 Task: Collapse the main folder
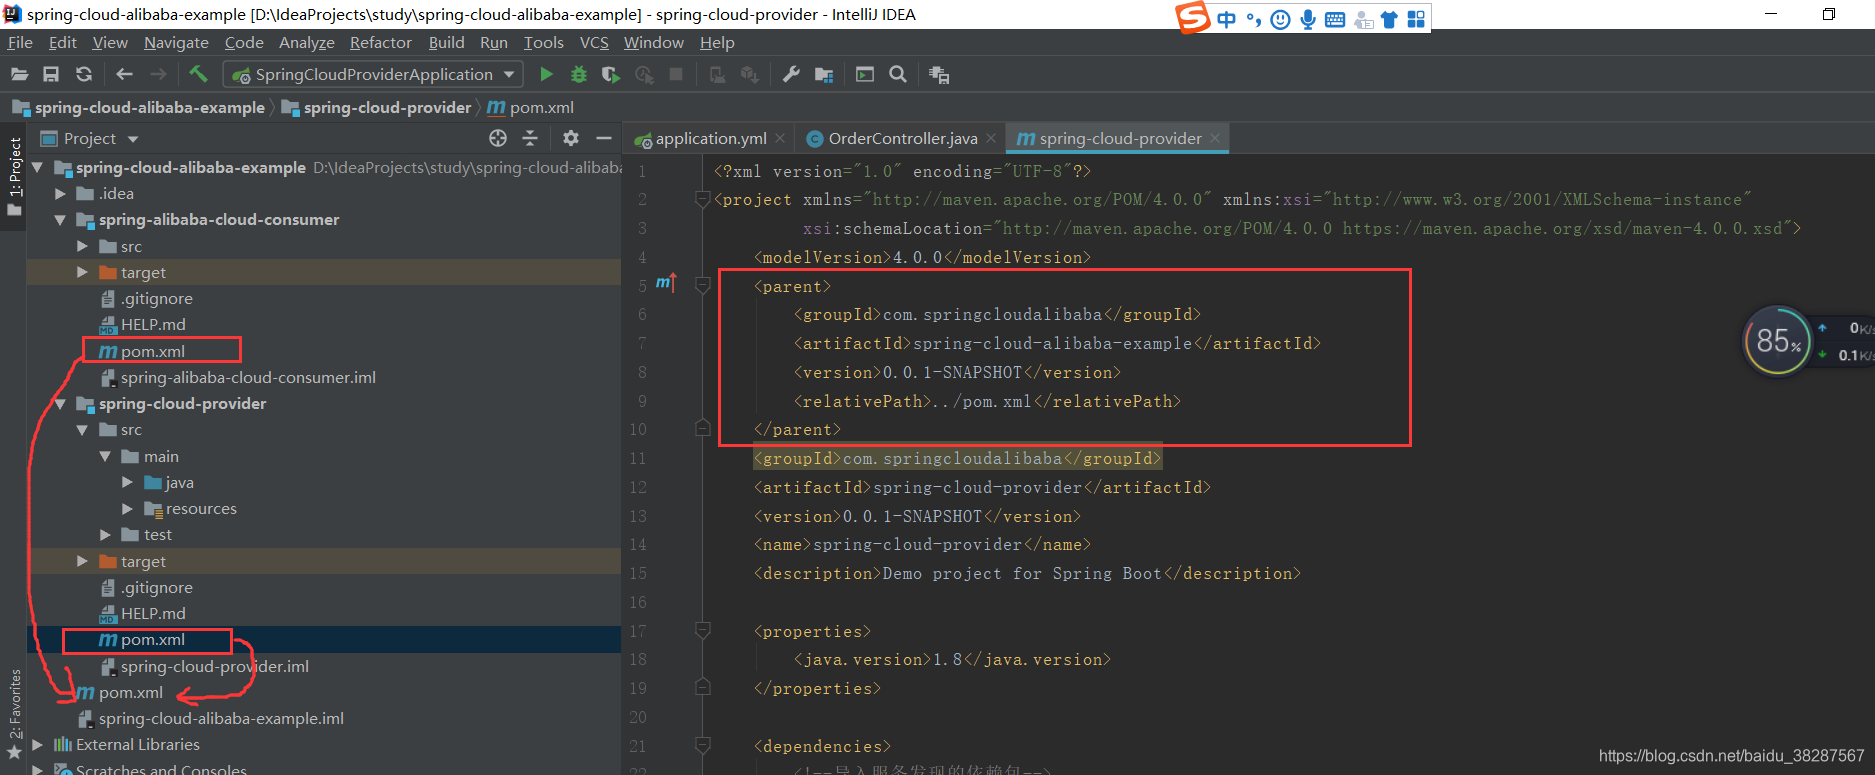point(105,456)
